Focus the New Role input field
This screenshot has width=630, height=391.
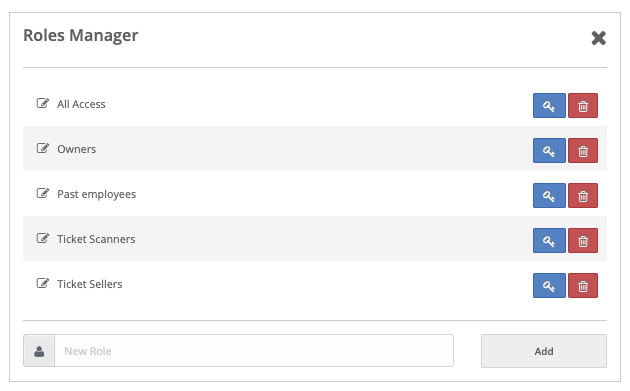coord(254,351)
